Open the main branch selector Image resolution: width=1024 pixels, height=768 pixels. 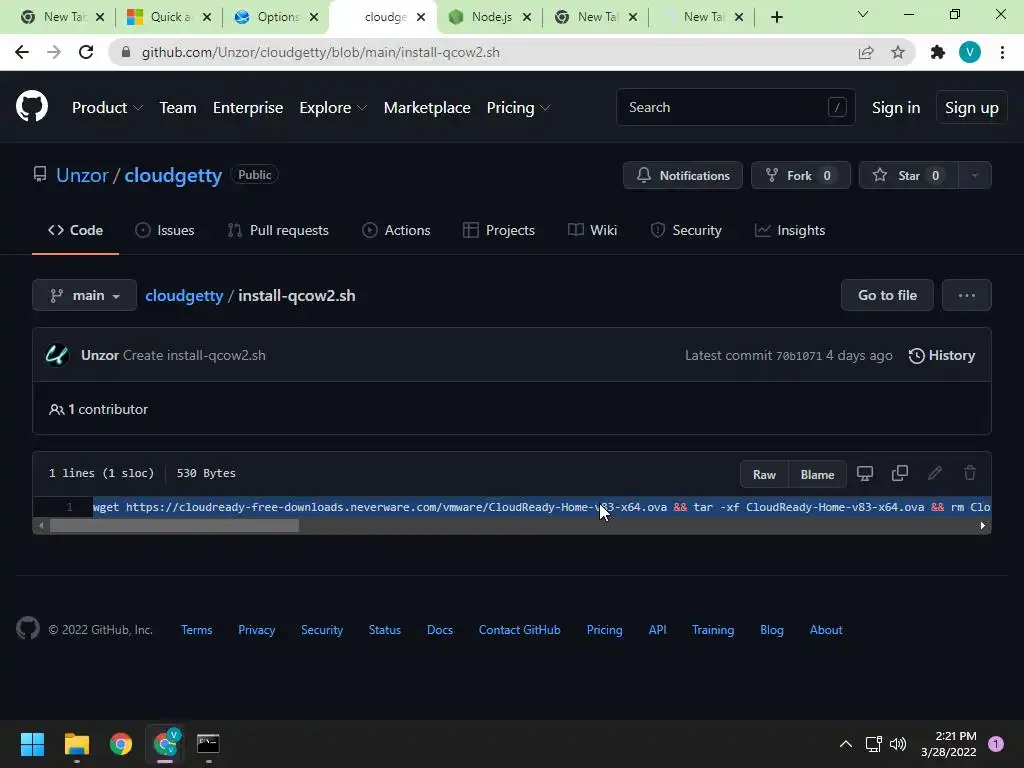[84, 295]
